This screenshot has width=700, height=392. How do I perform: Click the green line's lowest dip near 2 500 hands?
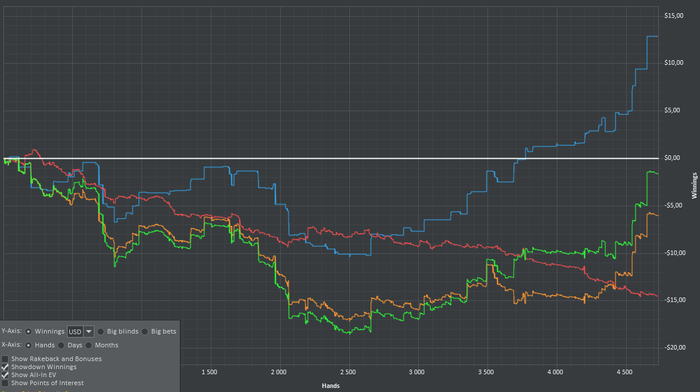(x=349, y=333)
